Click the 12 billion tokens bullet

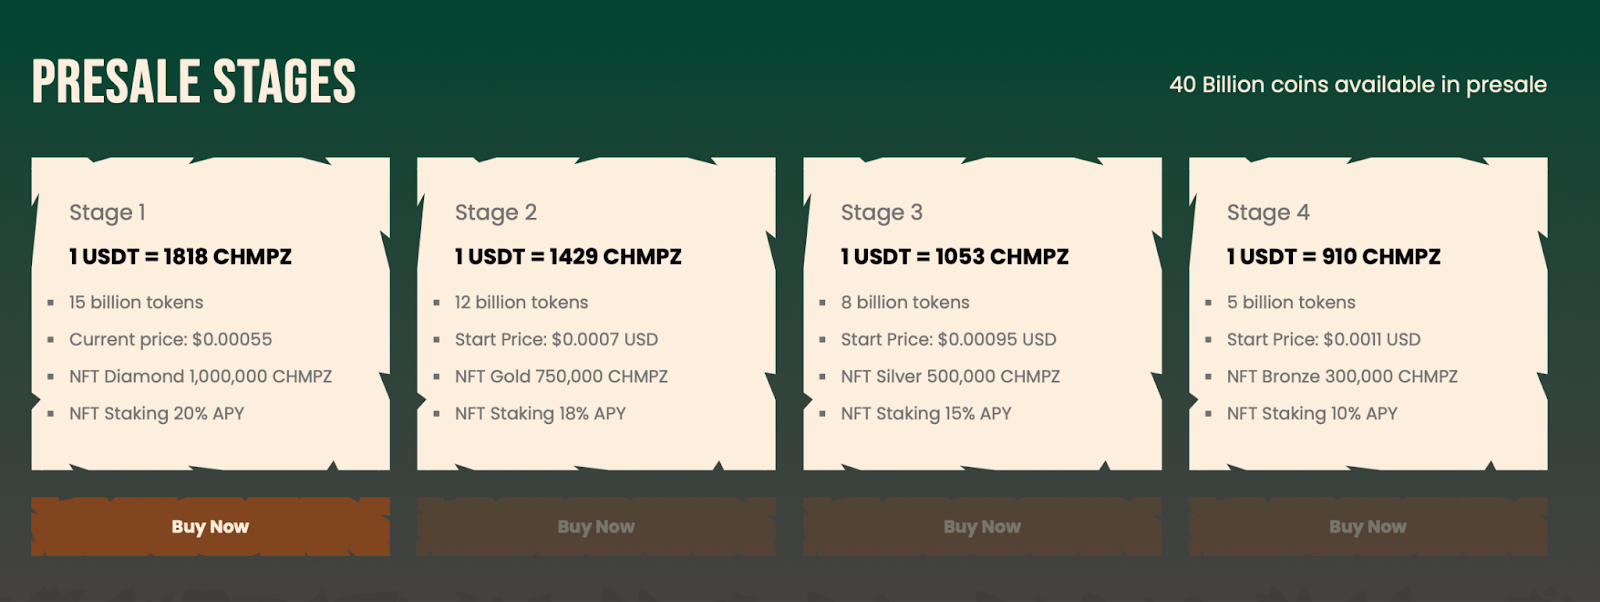(x=521, y=303)
